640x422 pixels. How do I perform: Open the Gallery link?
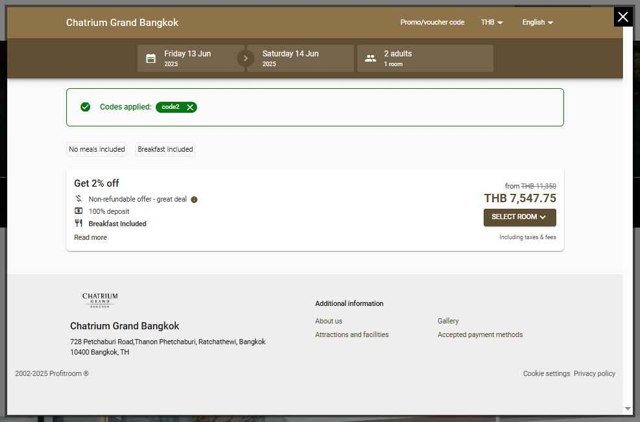point(448,321)
